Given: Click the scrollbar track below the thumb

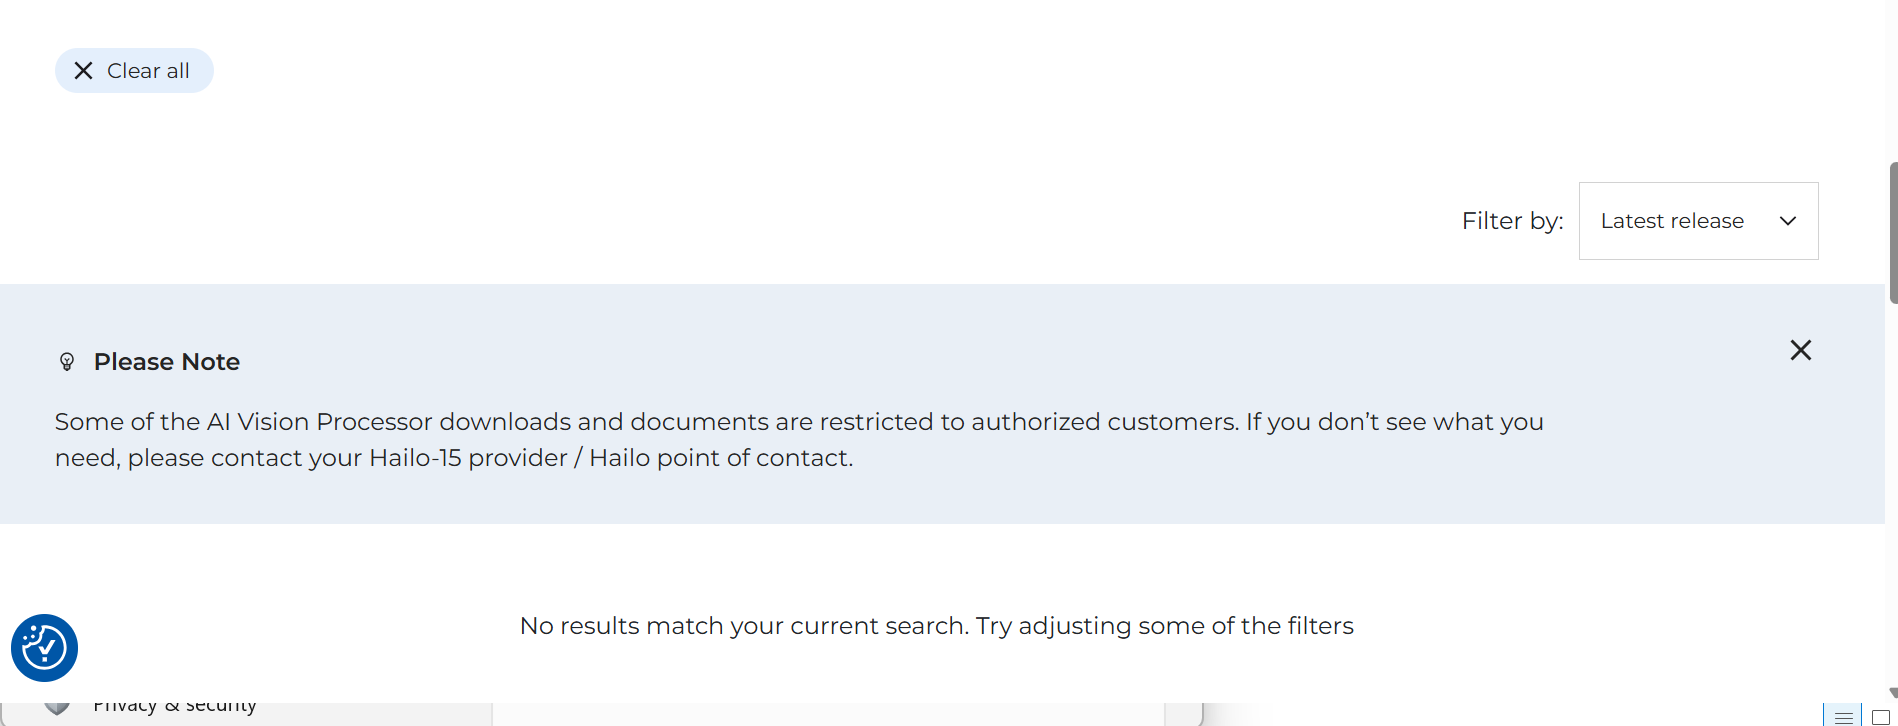Looking at the screenshot, I should pyautogui.click(x=1892, y=500).
